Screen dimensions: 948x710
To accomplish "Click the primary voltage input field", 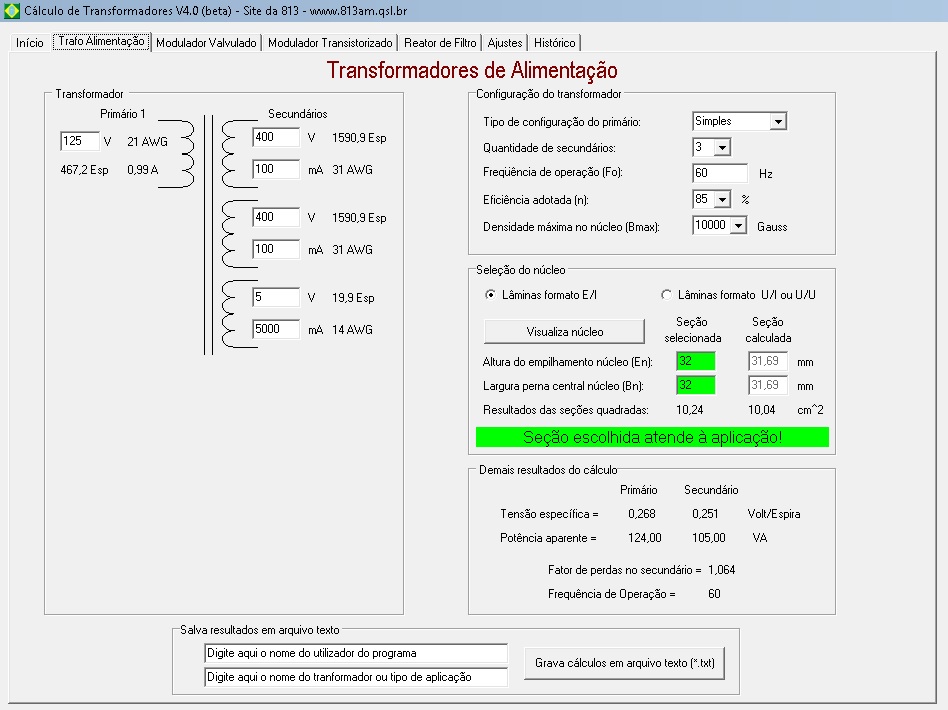I will (x=80, y=141).
